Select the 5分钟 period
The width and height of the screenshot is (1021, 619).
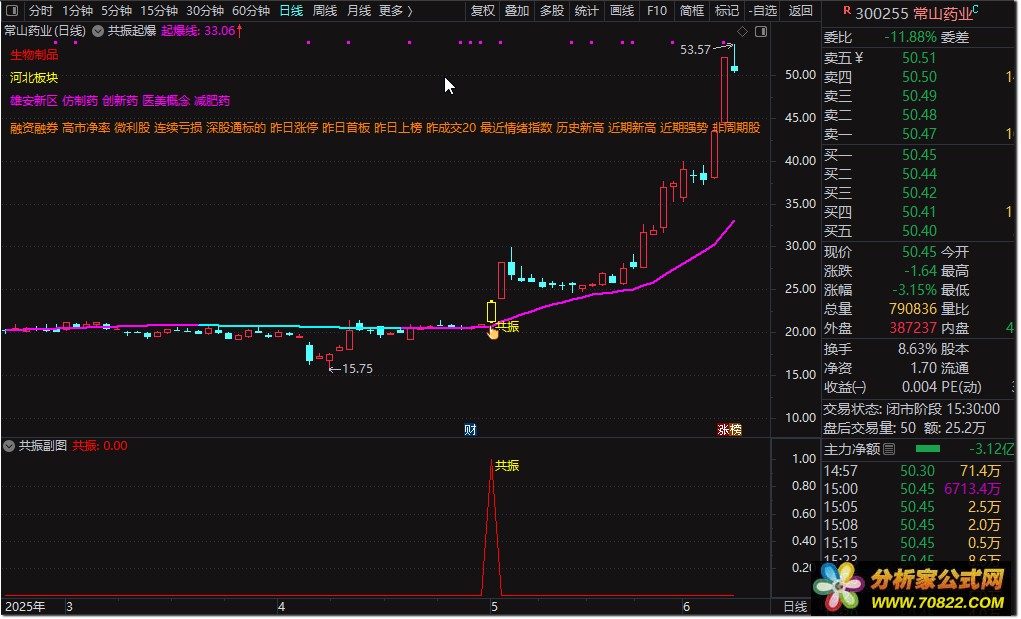pyautogui.click(x=117, y=10)
